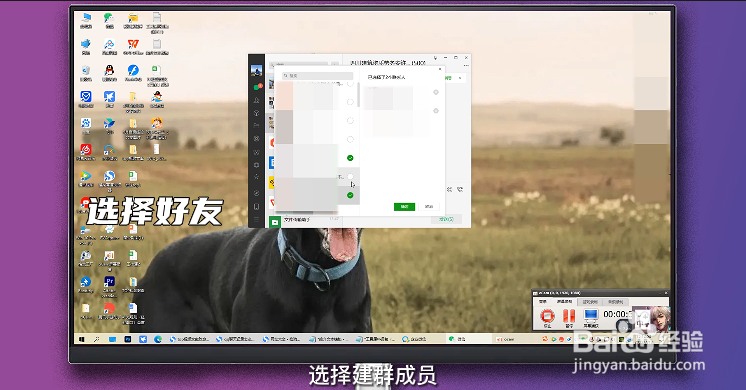Toggle the pin-on-top icon in WeChat title bar
Image resolution: width=746 pixels, height=390 pixels.
(x=435, y=58)
